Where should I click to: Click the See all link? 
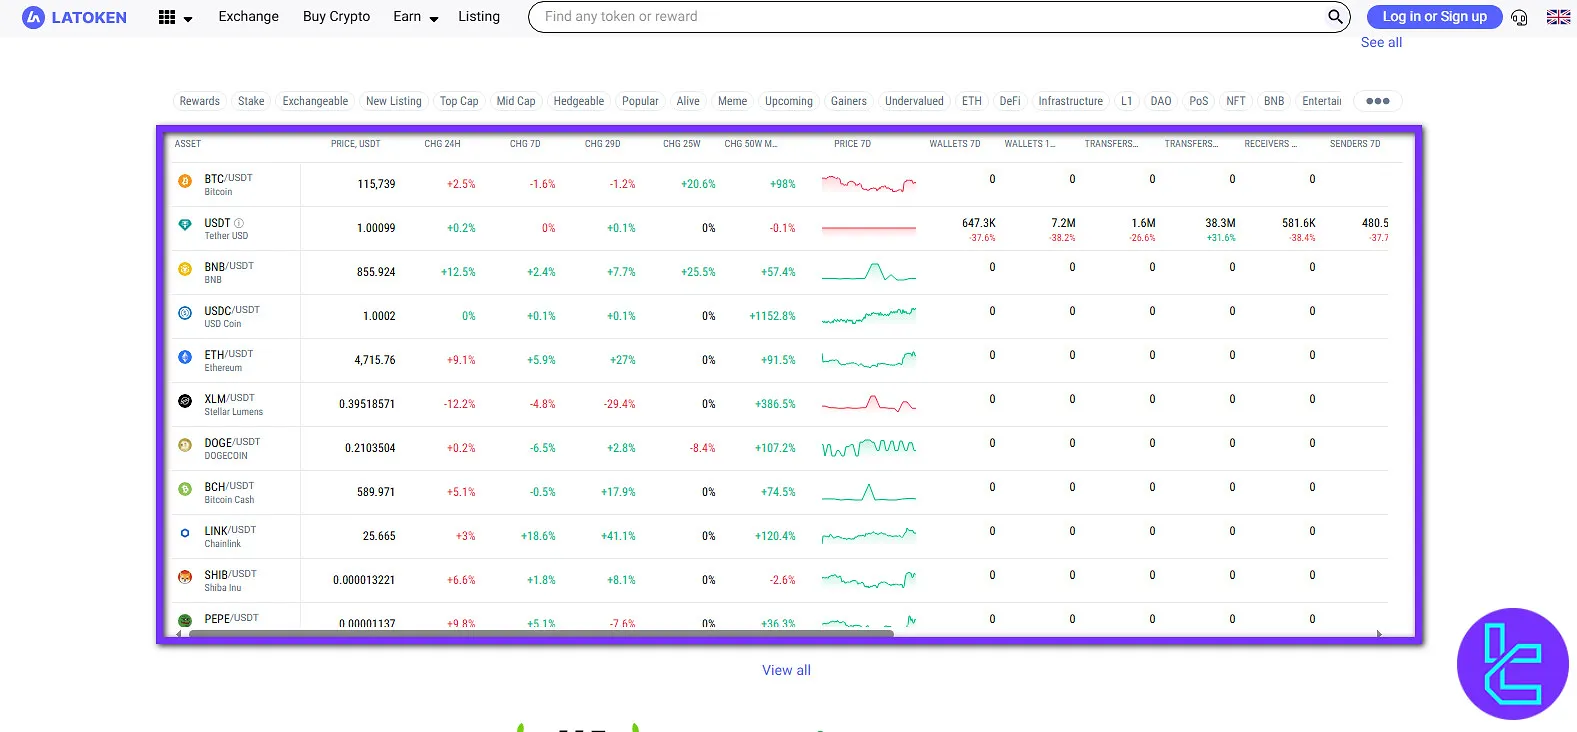pyautogui.click(x=1381, y=43)
